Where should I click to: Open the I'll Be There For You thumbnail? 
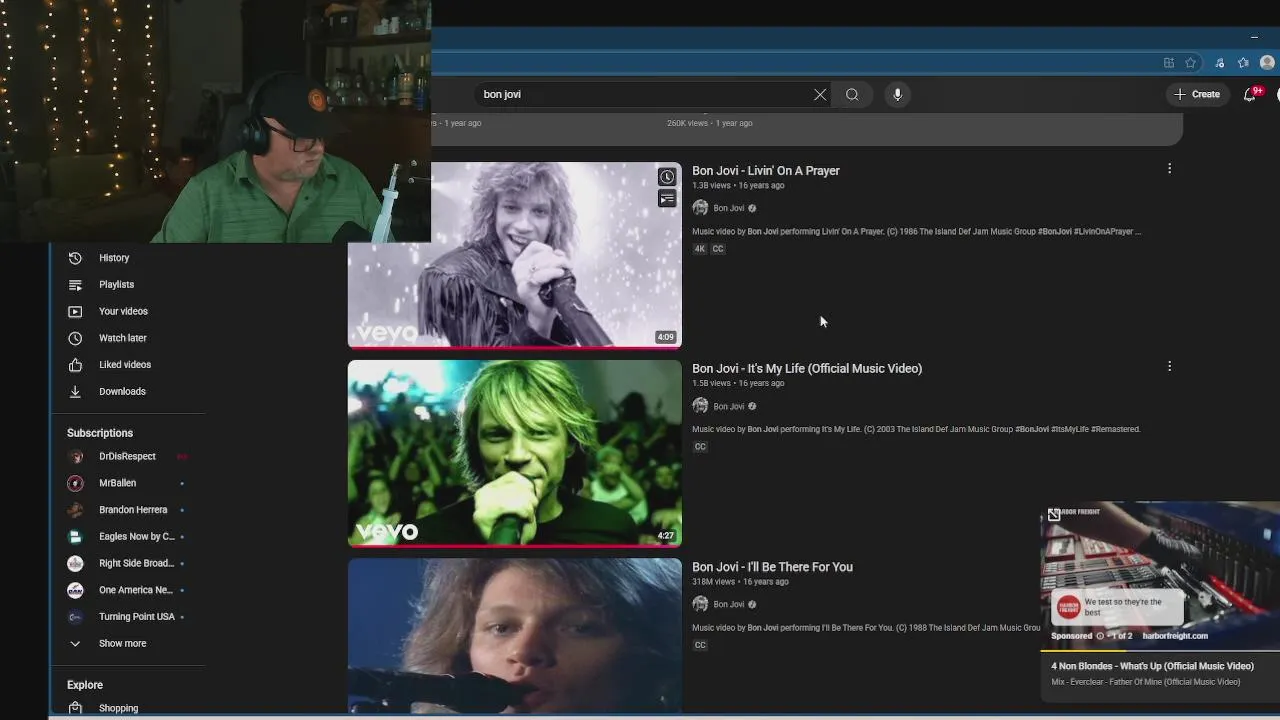pos(515,635)
